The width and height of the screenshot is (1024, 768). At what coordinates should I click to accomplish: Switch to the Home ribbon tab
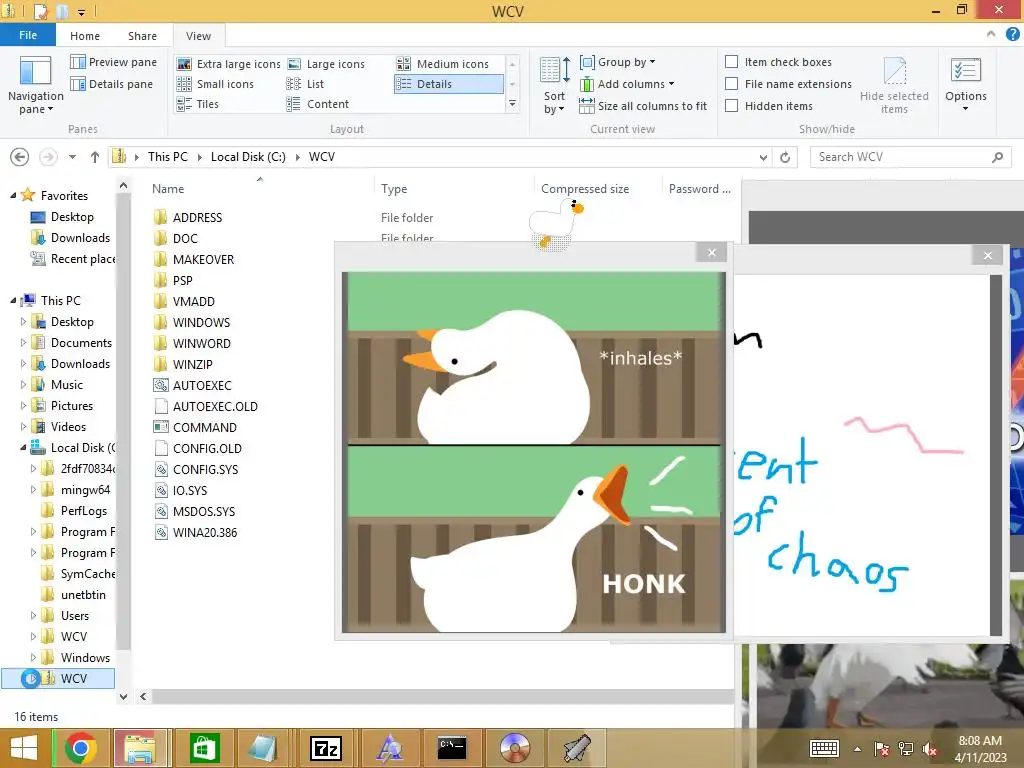[85, 36]
